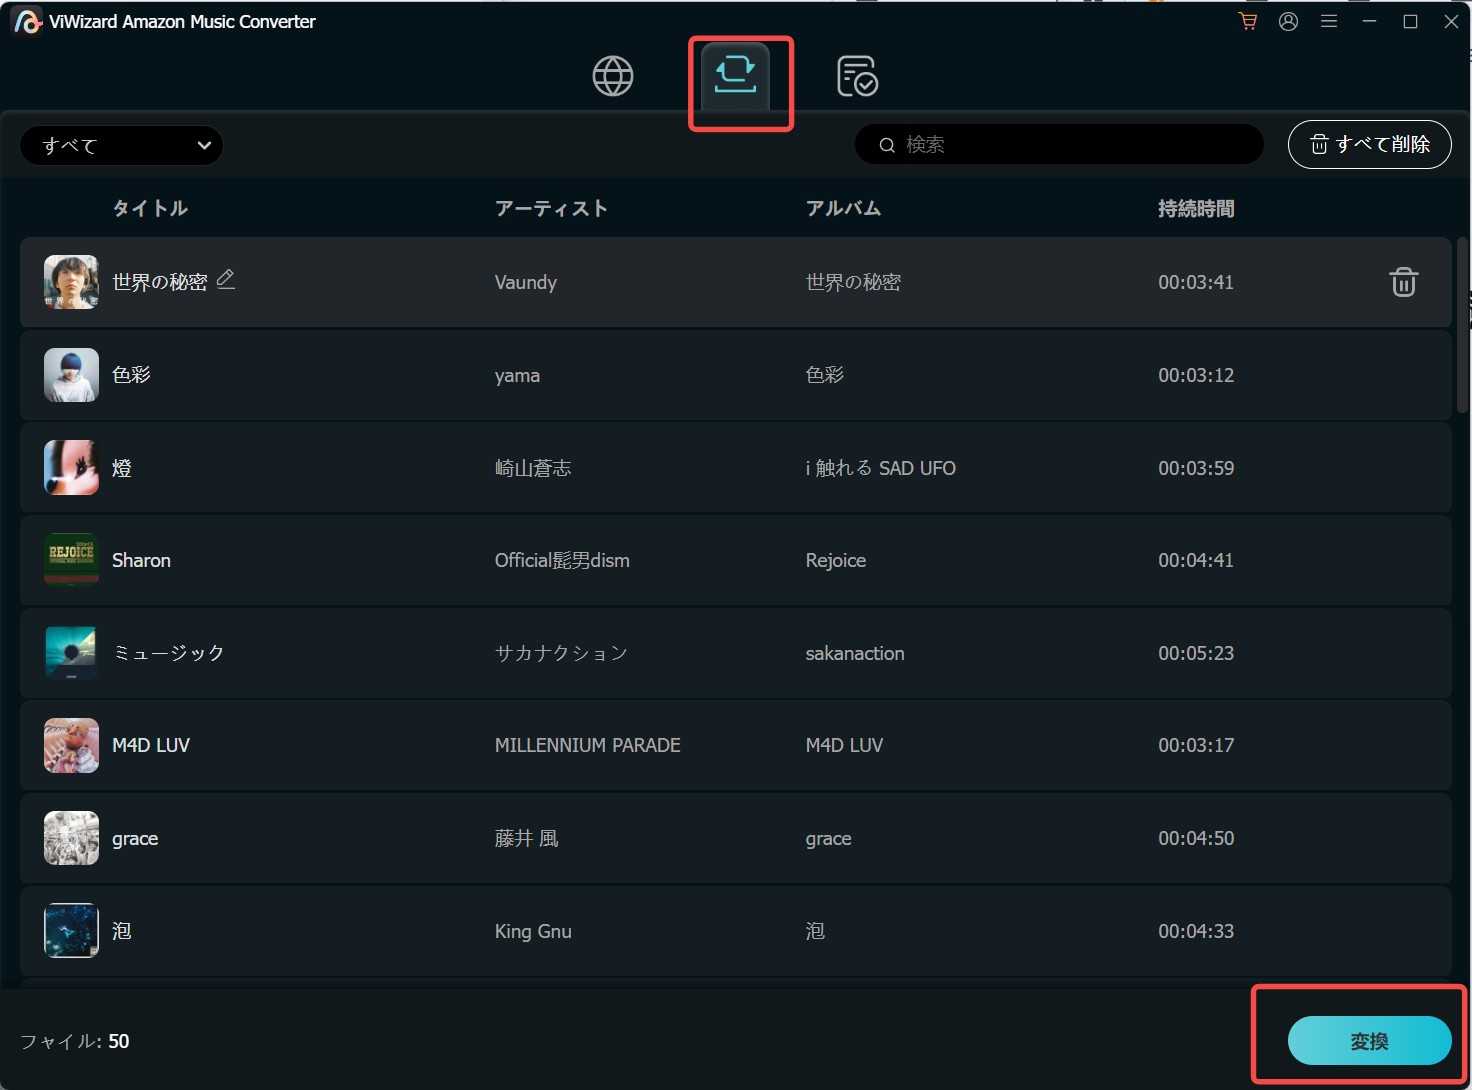Click the song list vertical scrollbar

click(x=1462, y=325)
